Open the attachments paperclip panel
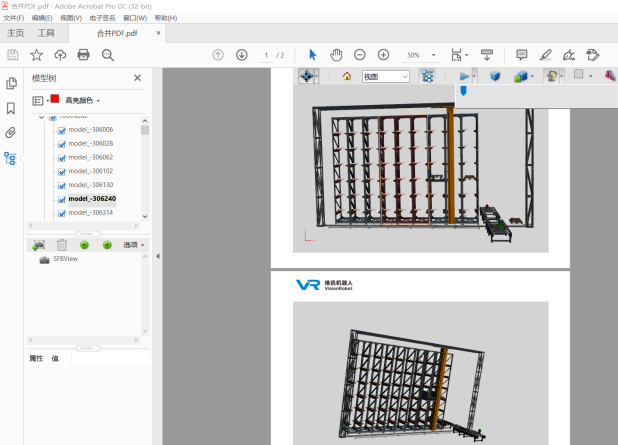 (x=11, y=133)
